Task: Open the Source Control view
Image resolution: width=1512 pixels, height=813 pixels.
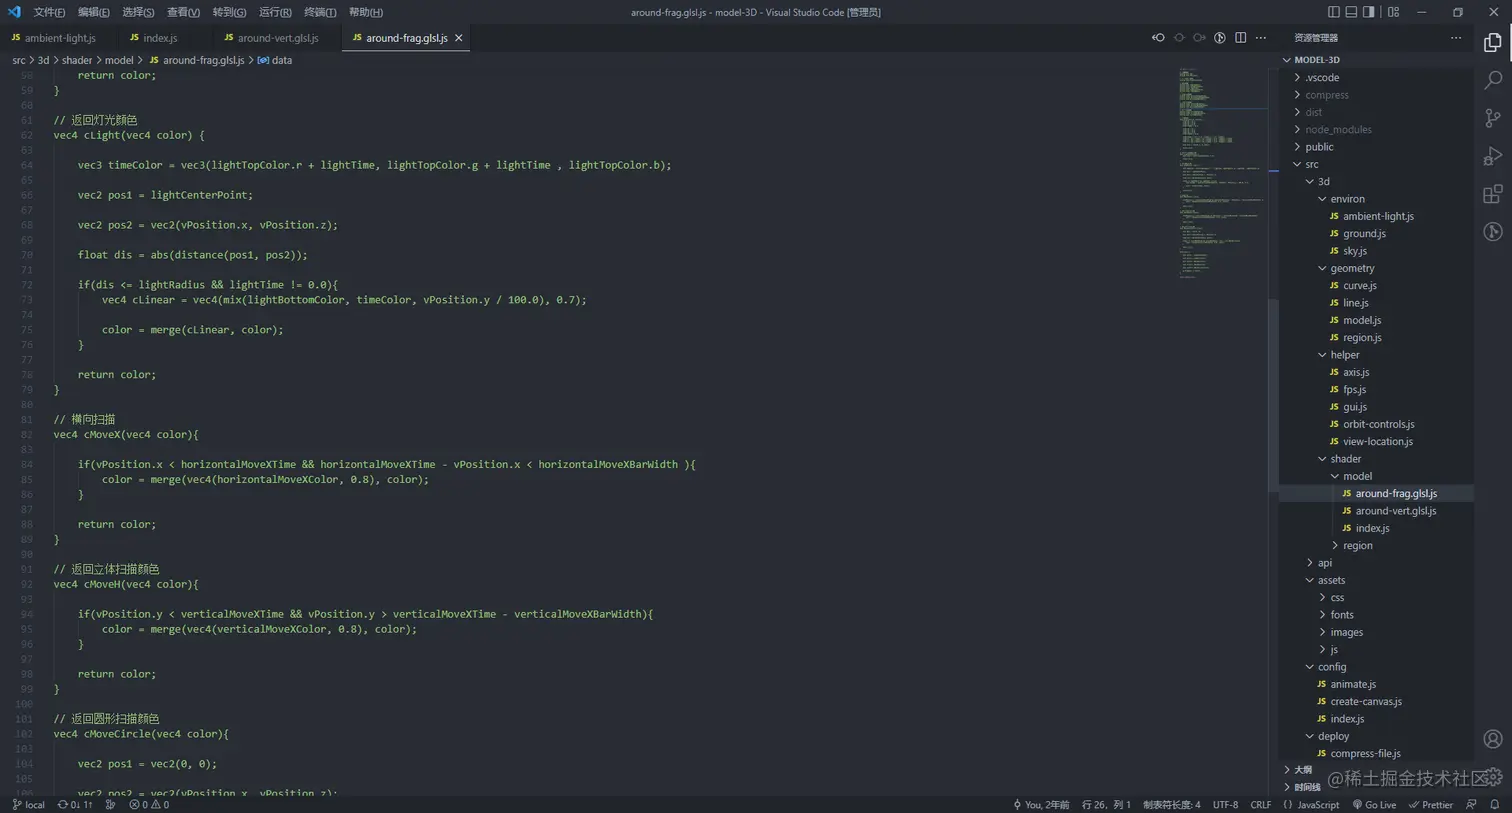Action: click(1492, 118)
